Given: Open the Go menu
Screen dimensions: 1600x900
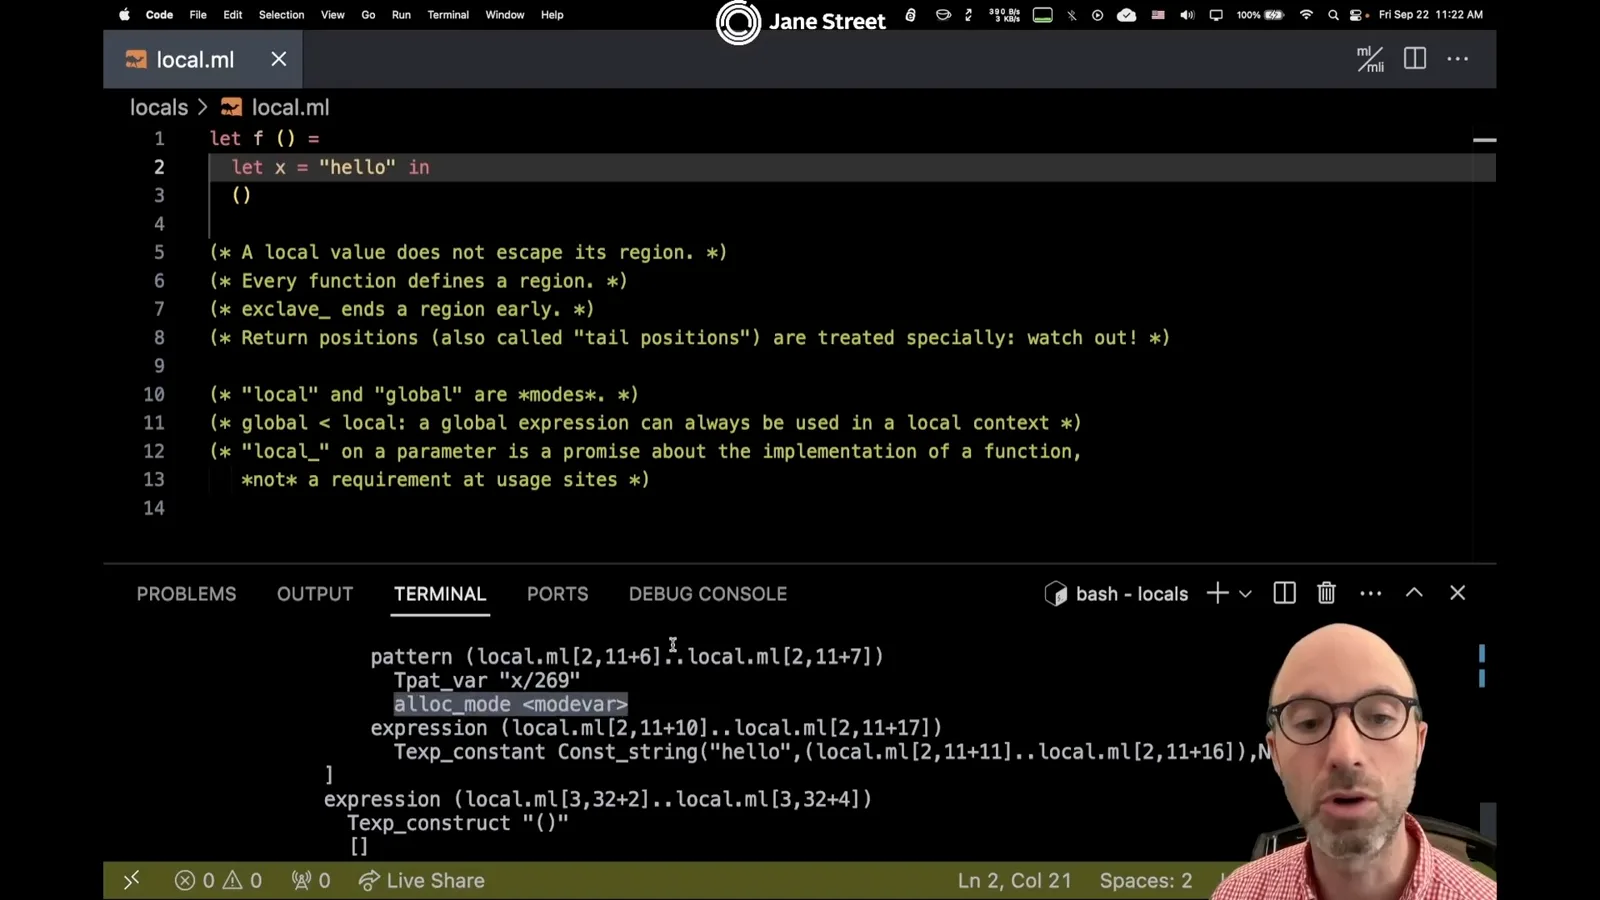Looking at the screenshot, I should [368, 15].
